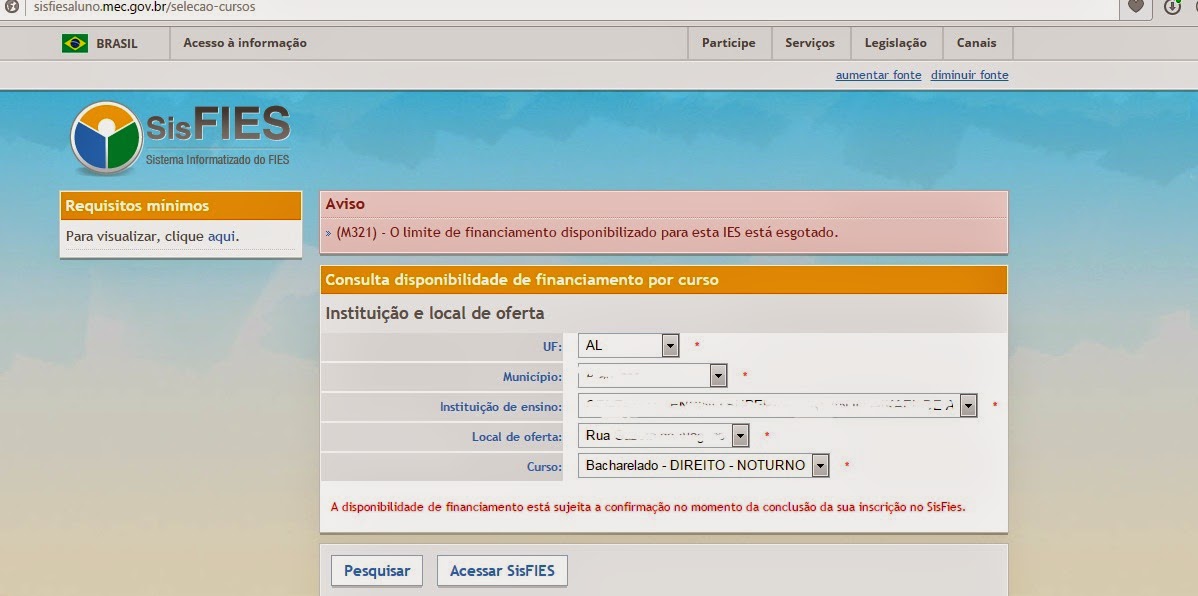
Task: Click the aumentar fonte link
Action: [879, 75]
